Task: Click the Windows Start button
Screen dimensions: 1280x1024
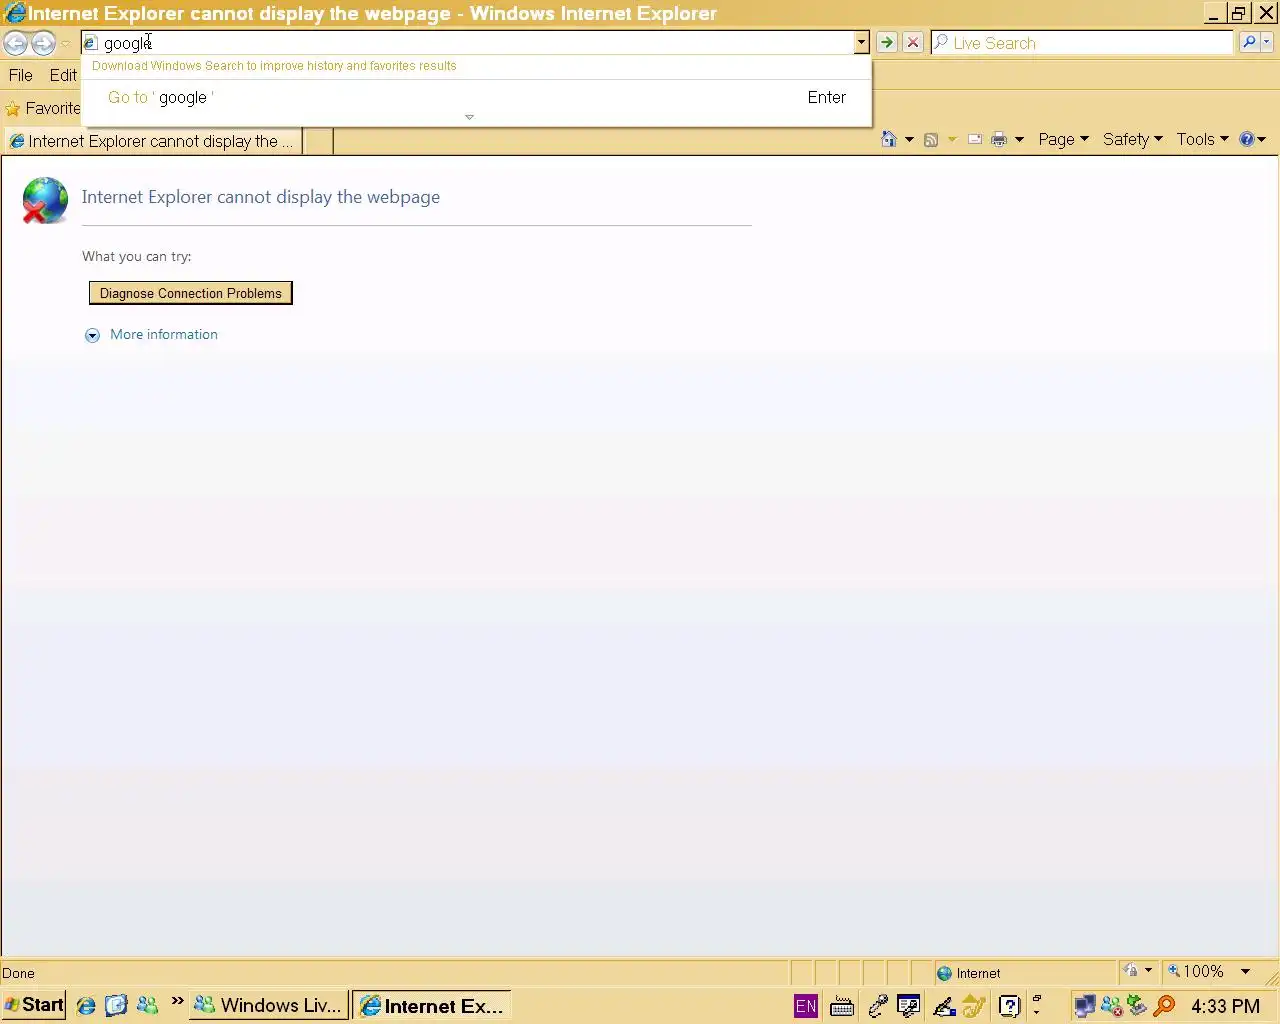Action: 34,1005
